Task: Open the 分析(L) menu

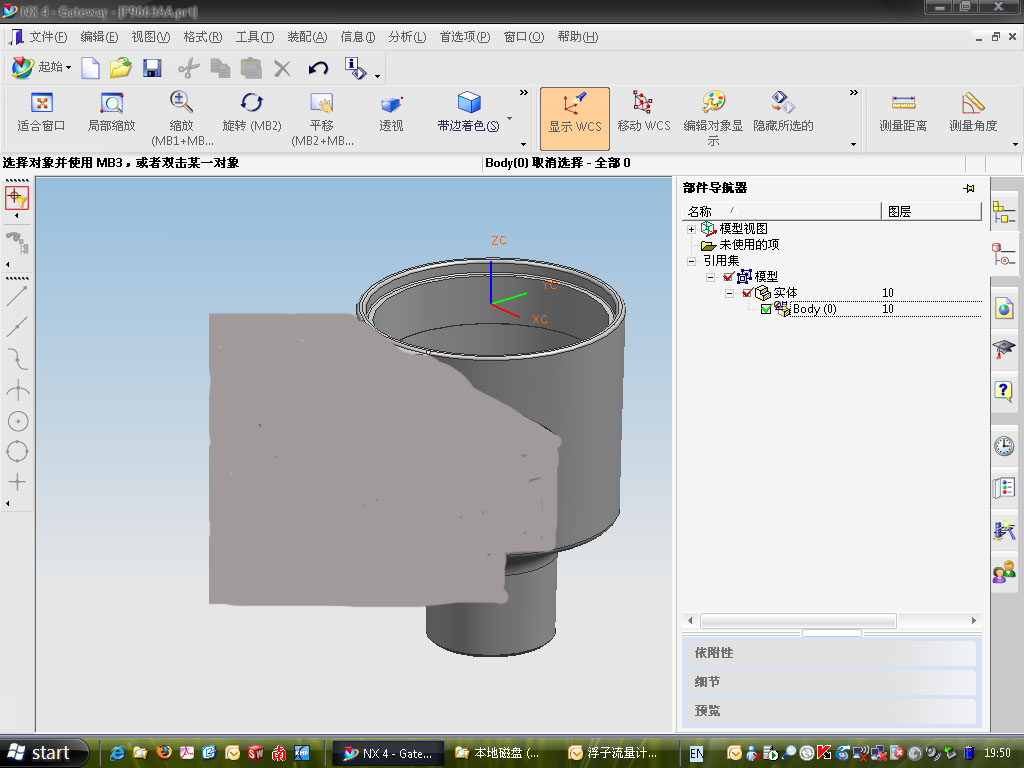Action: click(x=407, y=37)
